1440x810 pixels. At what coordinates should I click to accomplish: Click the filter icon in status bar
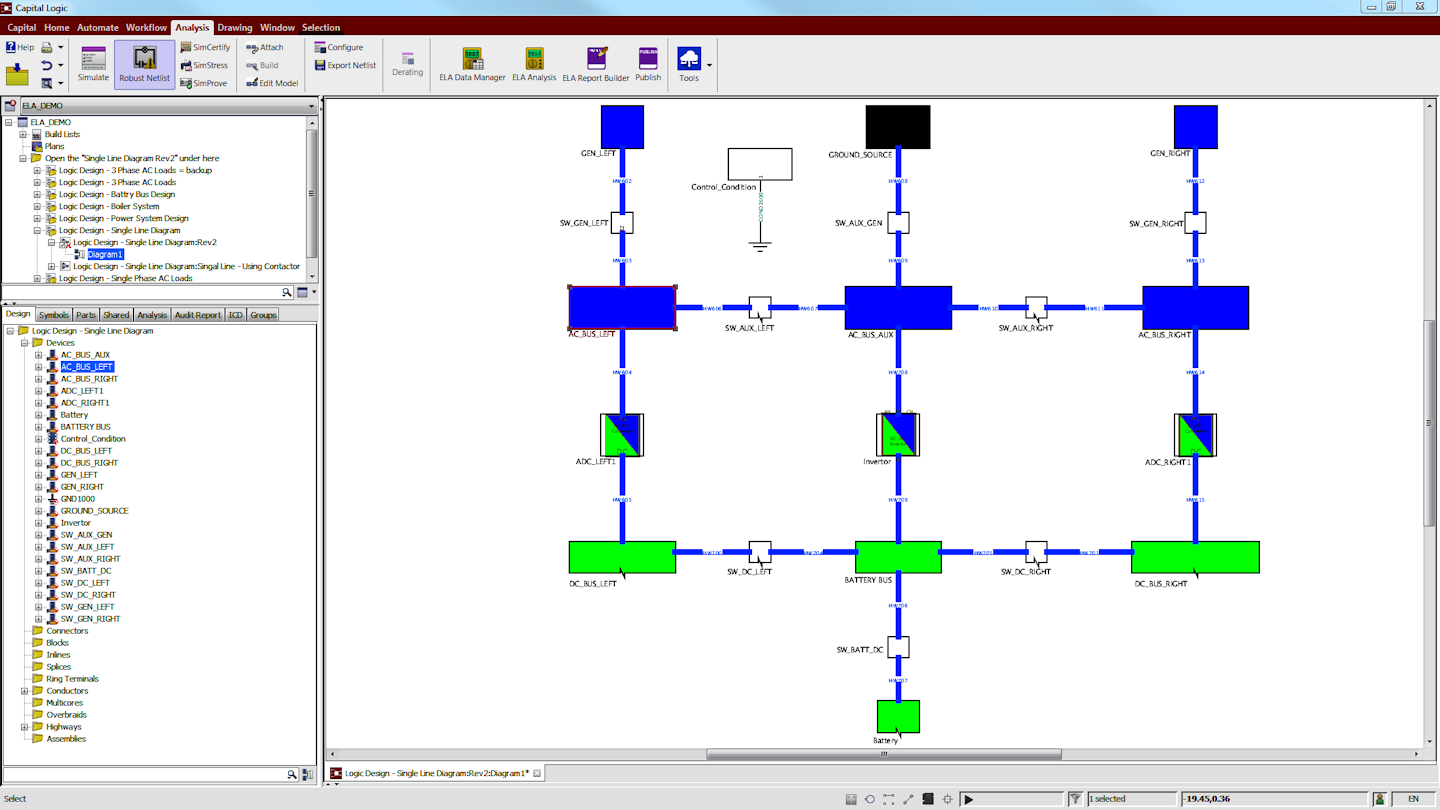(x=1076, y=798)
